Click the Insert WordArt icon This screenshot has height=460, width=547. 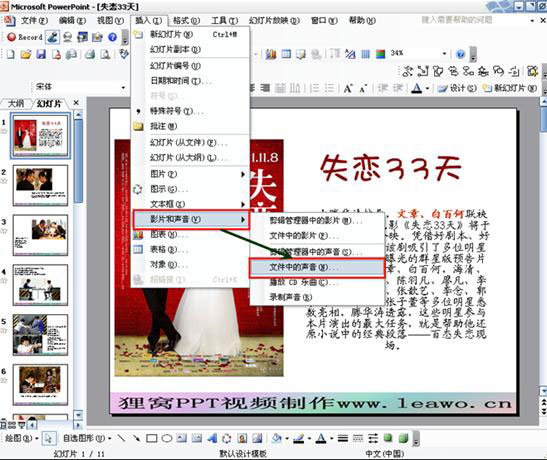click(x=211, y=438)
